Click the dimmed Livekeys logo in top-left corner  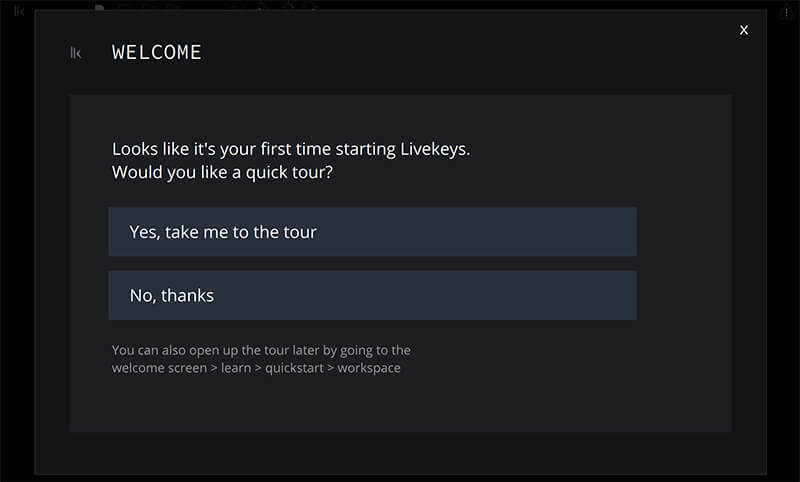point(19,11)
